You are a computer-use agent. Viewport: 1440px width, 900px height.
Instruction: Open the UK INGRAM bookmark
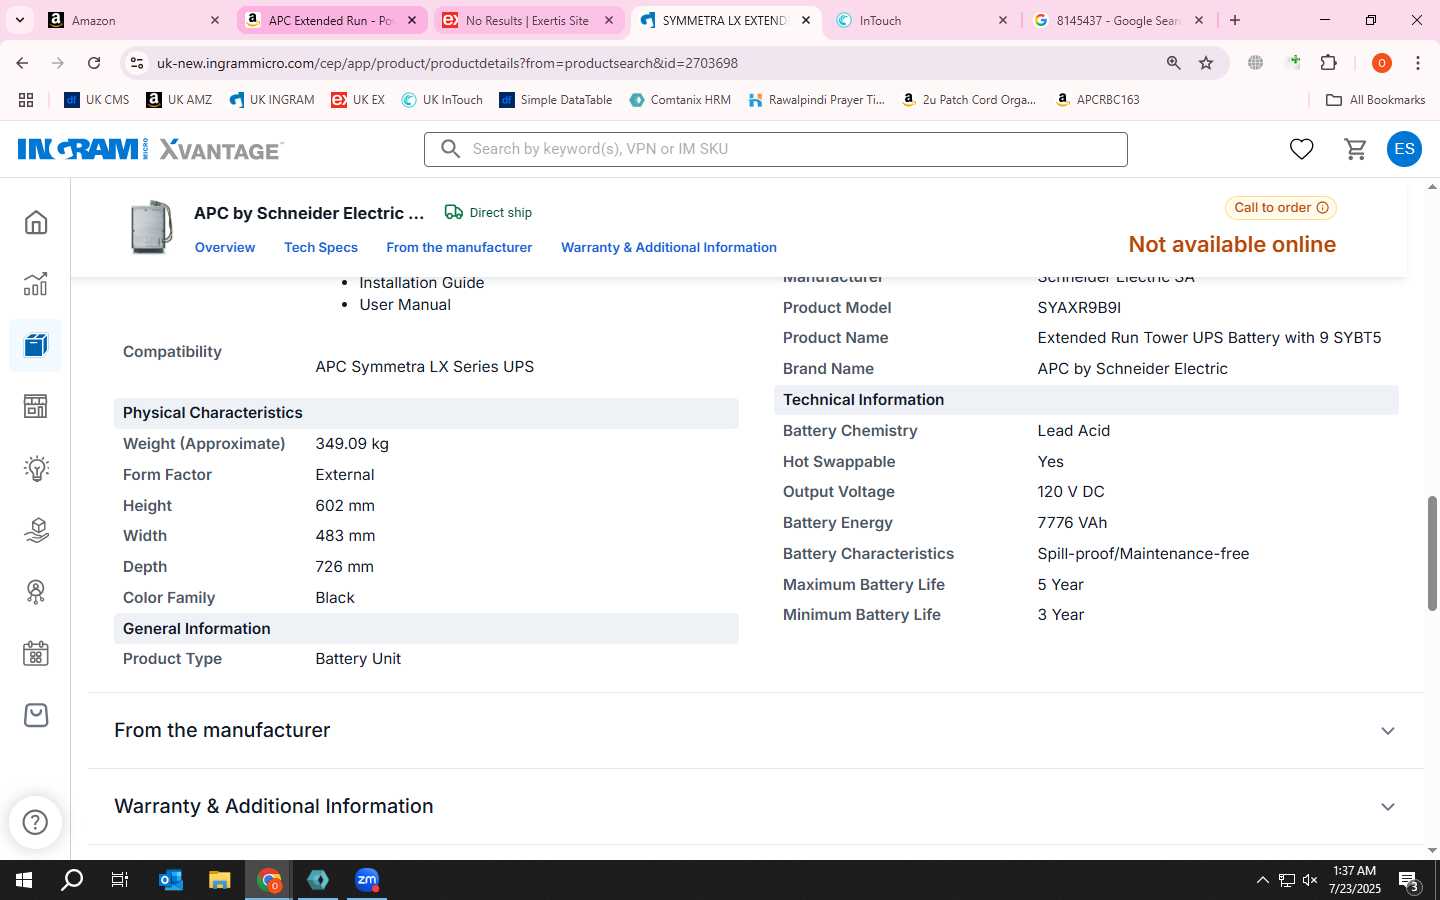[272, 100]
